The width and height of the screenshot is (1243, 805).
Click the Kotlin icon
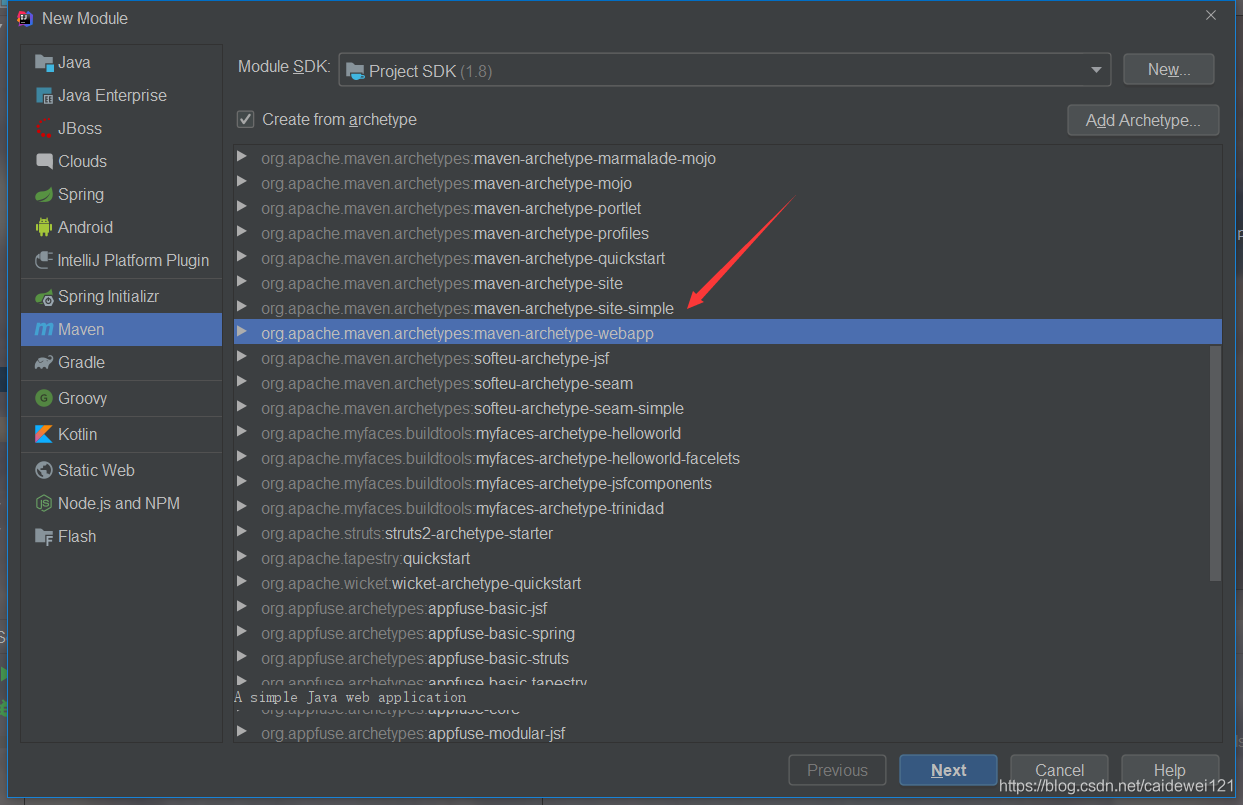click(x=44, y=434)
